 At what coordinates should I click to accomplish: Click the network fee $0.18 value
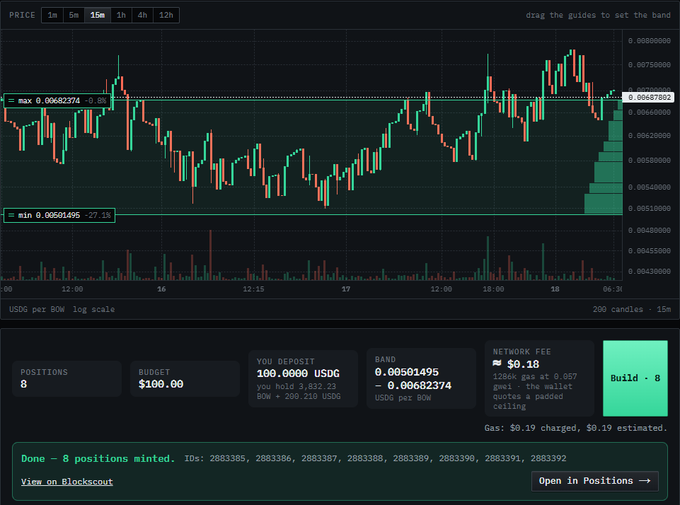point(516,364)
